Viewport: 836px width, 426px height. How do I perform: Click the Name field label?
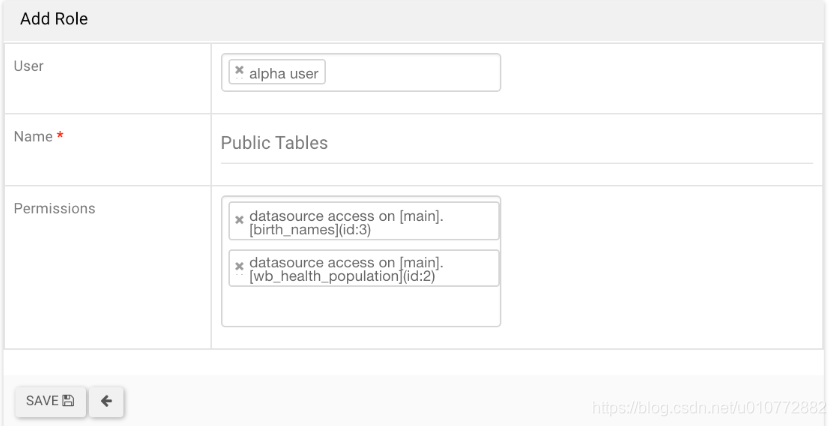coord(33,137)
